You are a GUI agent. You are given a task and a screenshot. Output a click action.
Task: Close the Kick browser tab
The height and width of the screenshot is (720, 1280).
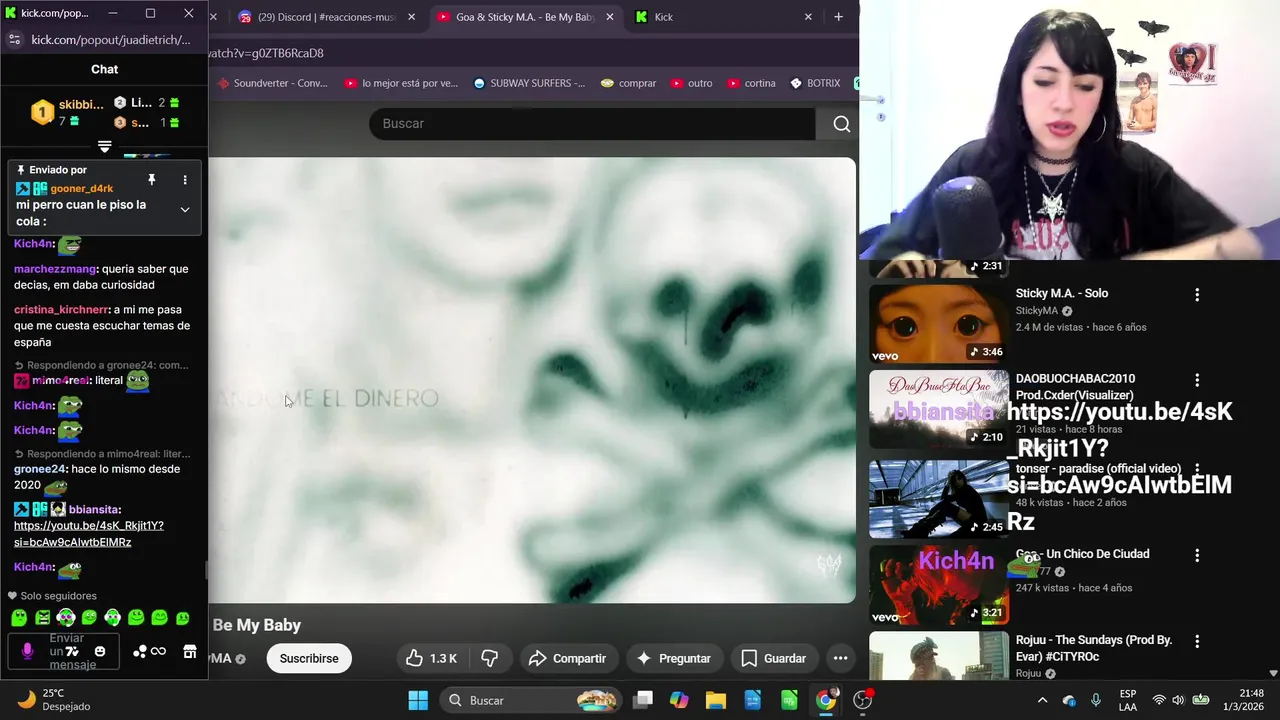coord(809,17)
